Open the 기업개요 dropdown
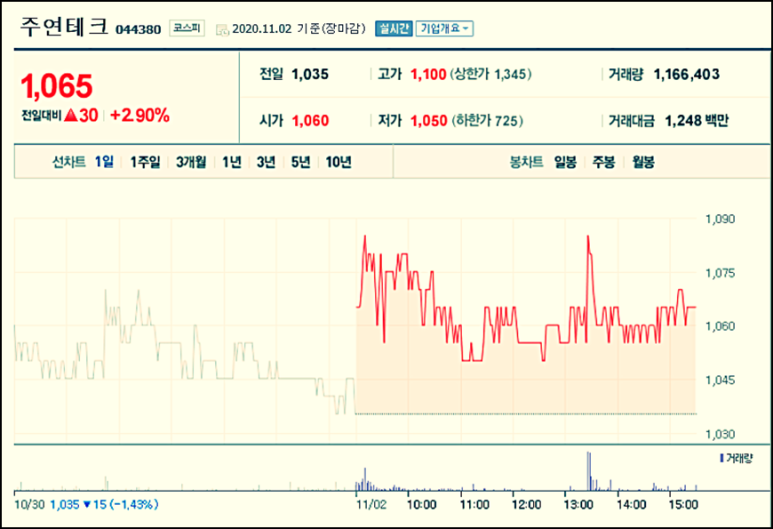The width and height of the screenshot is (773, 529). coord(445,29)
